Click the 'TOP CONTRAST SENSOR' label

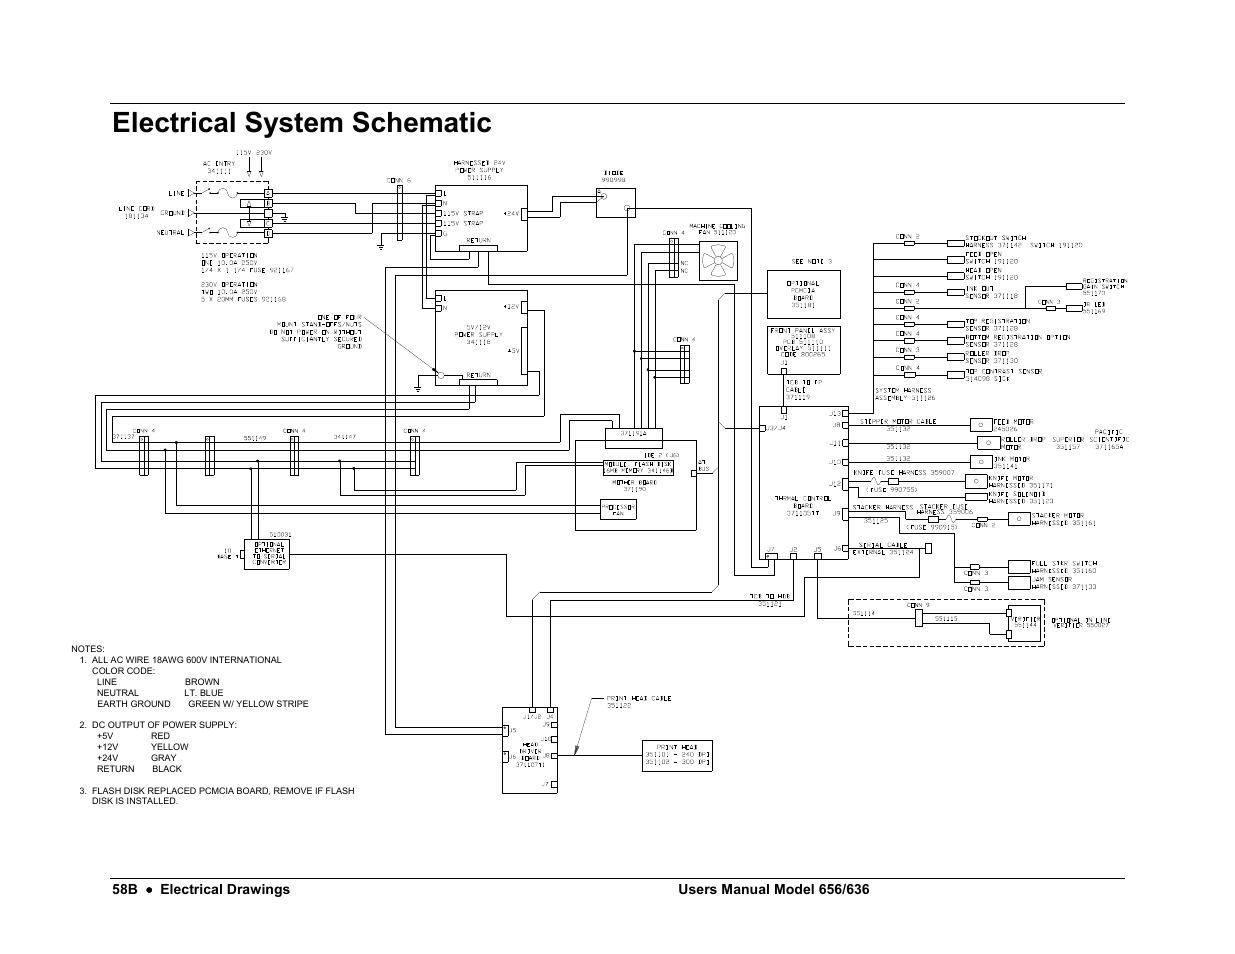[x=1004, y=370]
